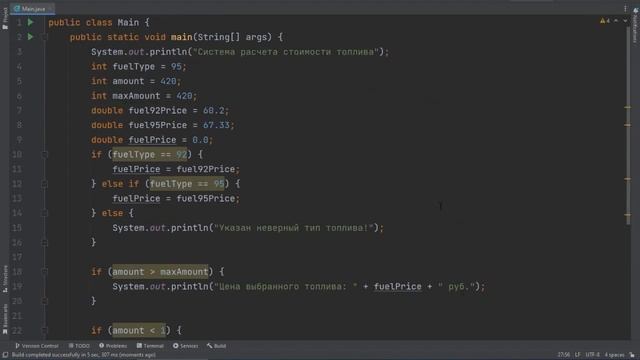Click the cursor position 27:56 in status bar

coord(564,355)
